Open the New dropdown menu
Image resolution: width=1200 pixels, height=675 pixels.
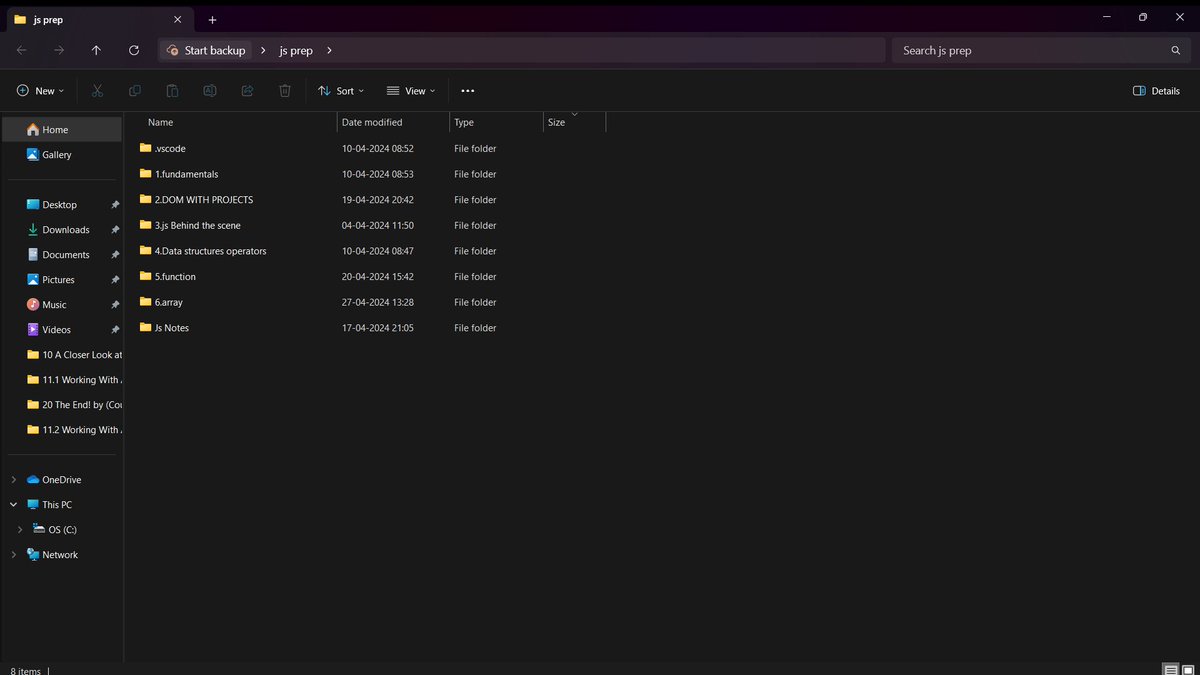[40, 91]
